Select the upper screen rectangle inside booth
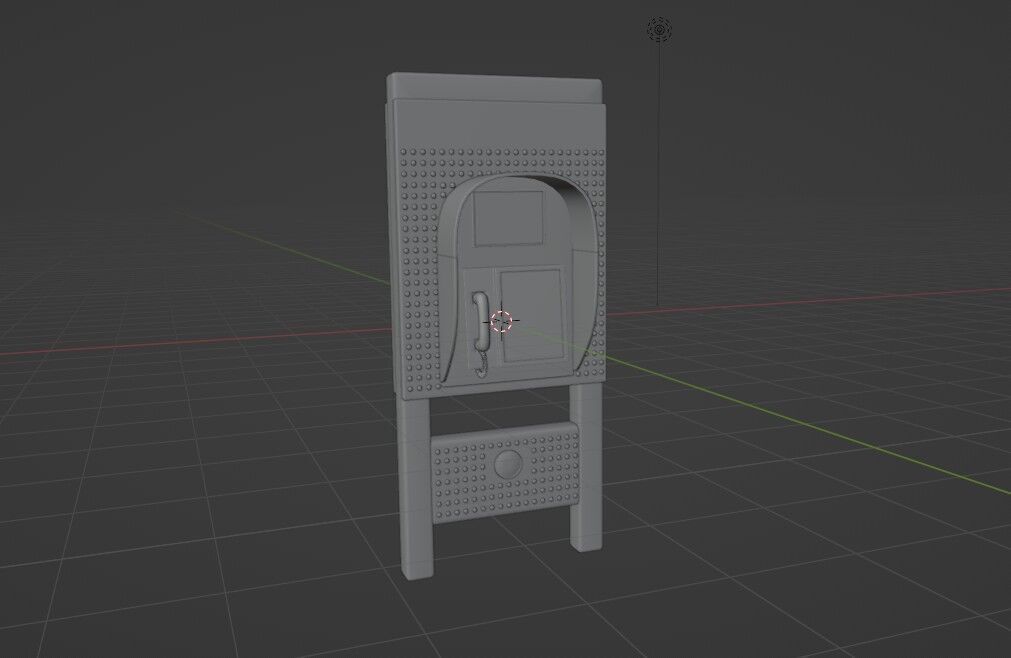The width and height of the screenshot is (1011, 658). (x=509, y=218)
